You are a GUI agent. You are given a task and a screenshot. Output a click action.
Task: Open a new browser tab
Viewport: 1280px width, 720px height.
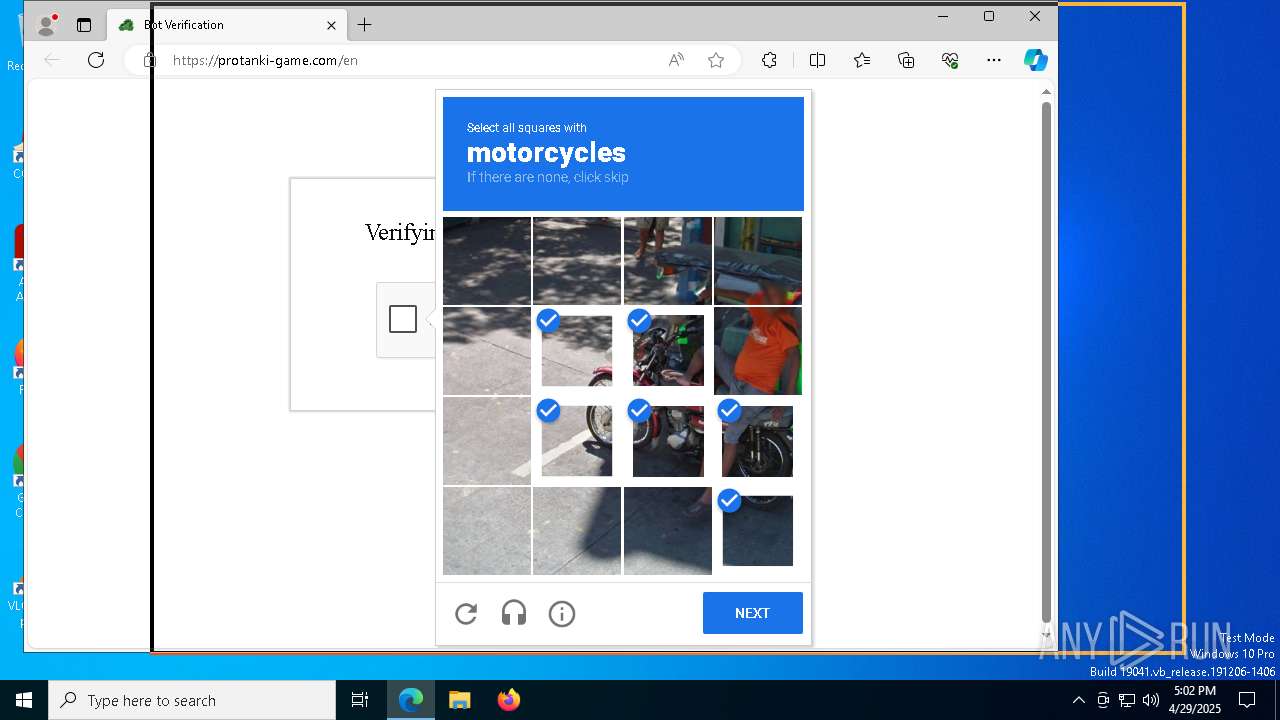[365, 25]
